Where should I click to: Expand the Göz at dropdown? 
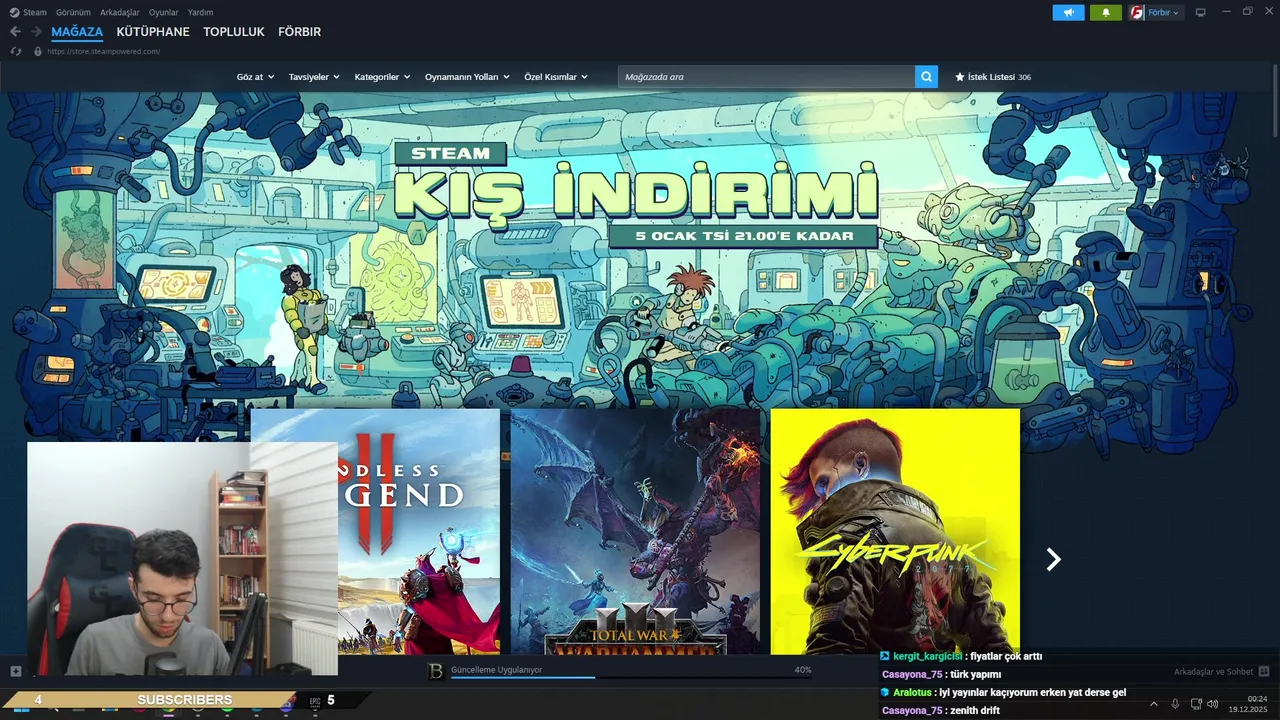(255, 77)
